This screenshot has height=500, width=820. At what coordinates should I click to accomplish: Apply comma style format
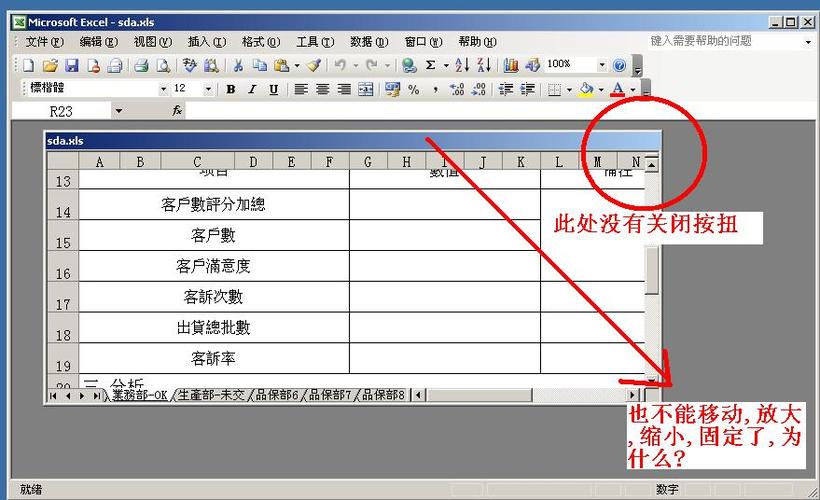435,89
